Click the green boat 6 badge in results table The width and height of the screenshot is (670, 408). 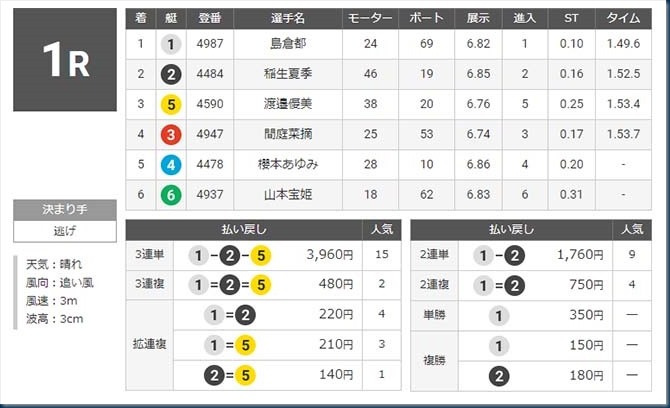point(171,195)
